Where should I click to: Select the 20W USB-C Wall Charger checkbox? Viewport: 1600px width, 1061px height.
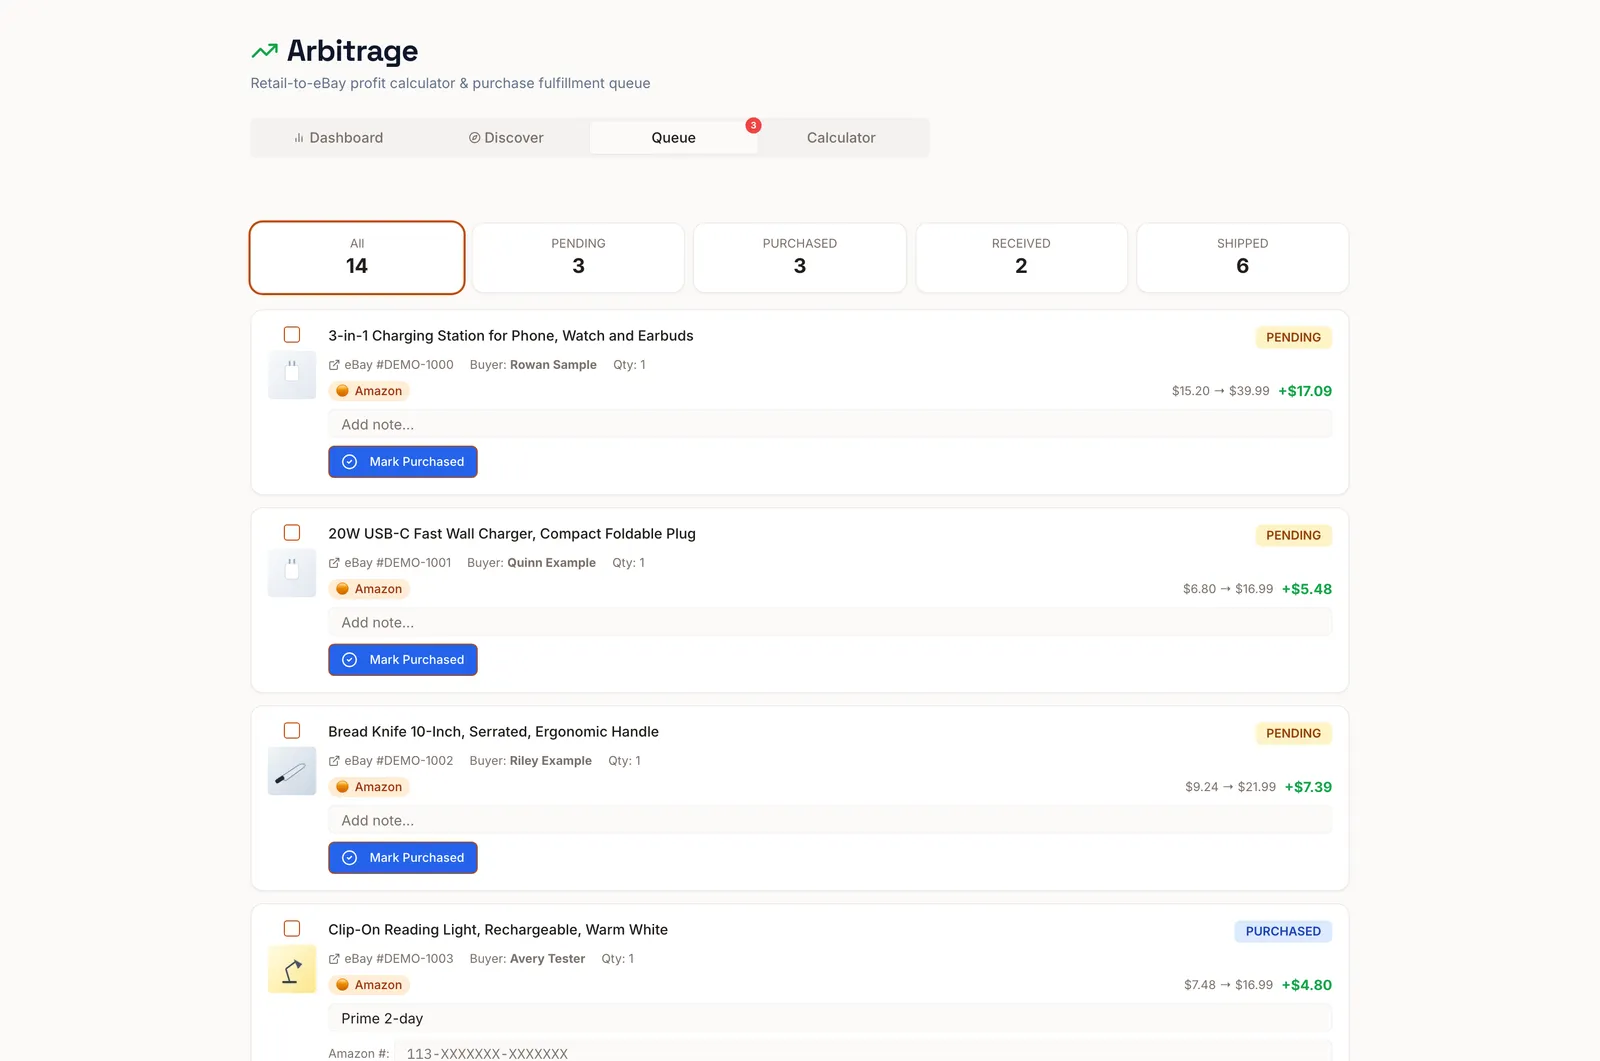(x=292, y=533)
